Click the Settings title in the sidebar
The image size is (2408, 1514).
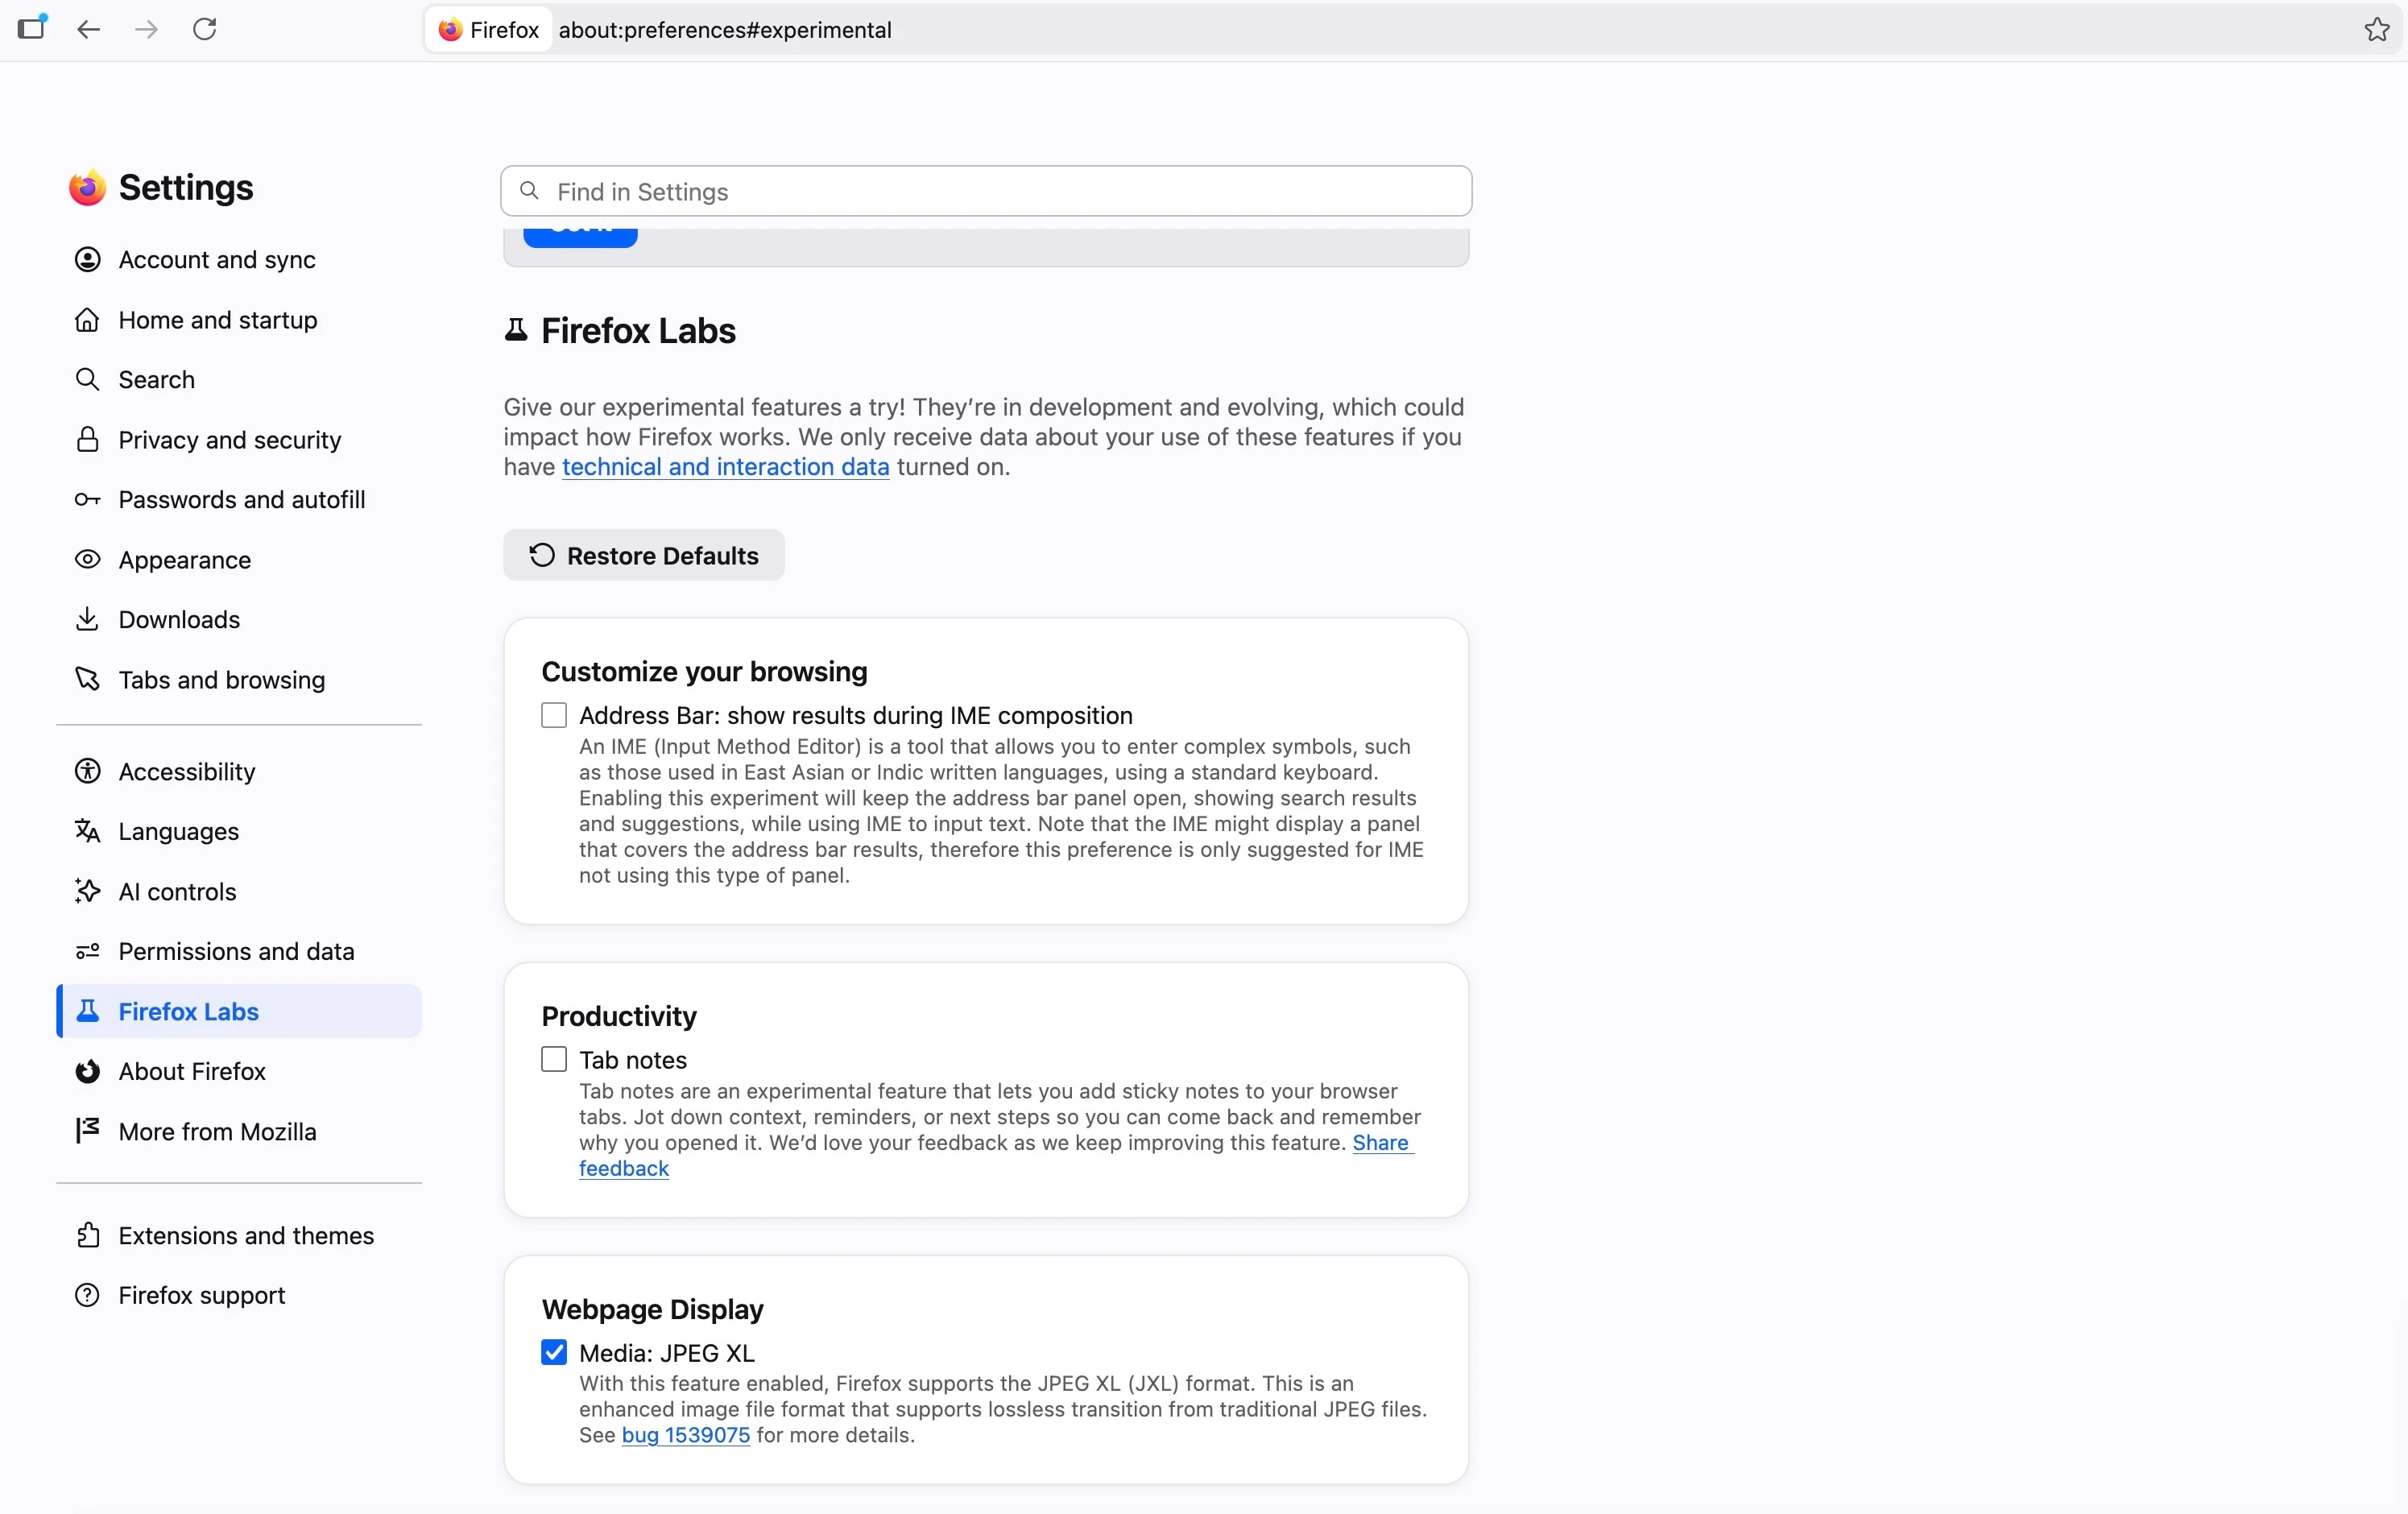click(186, 188)
